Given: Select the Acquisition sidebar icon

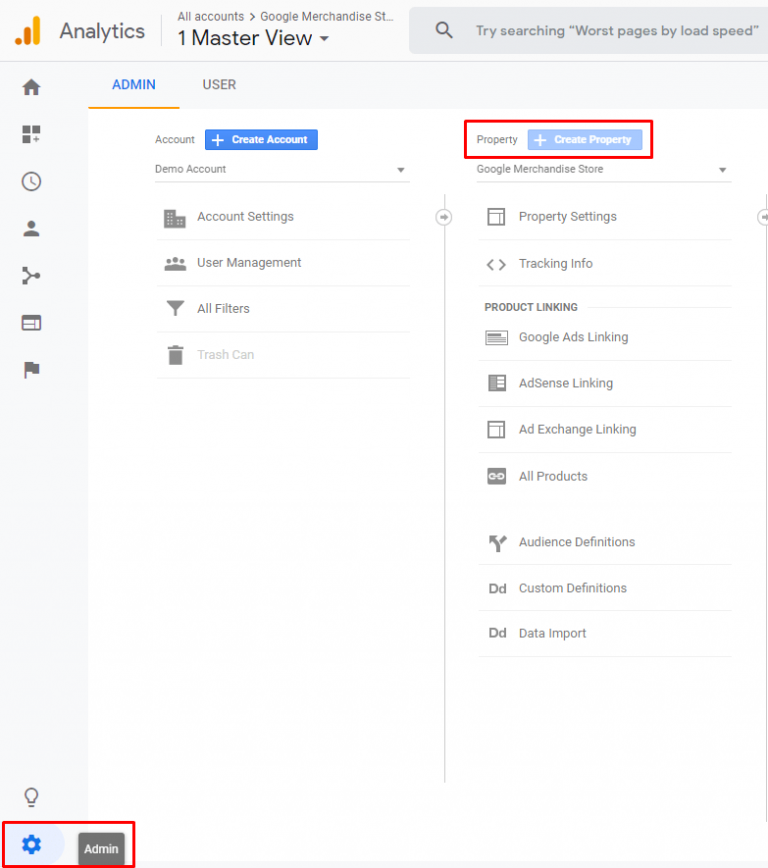Looking at the screenshot, I should coord(31,275).
